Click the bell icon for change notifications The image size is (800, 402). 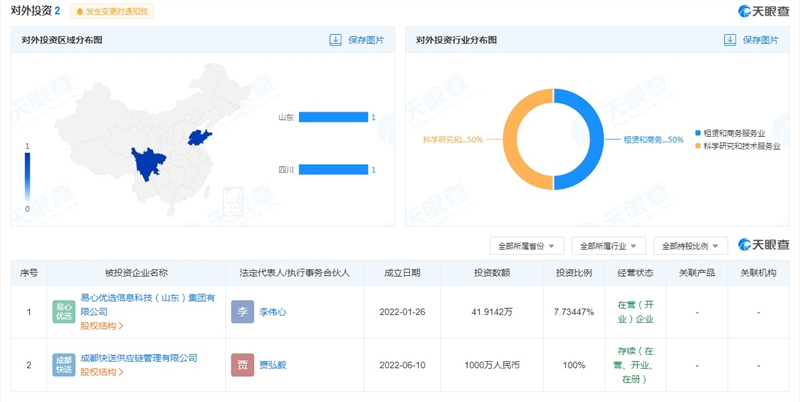pos(80,11)
